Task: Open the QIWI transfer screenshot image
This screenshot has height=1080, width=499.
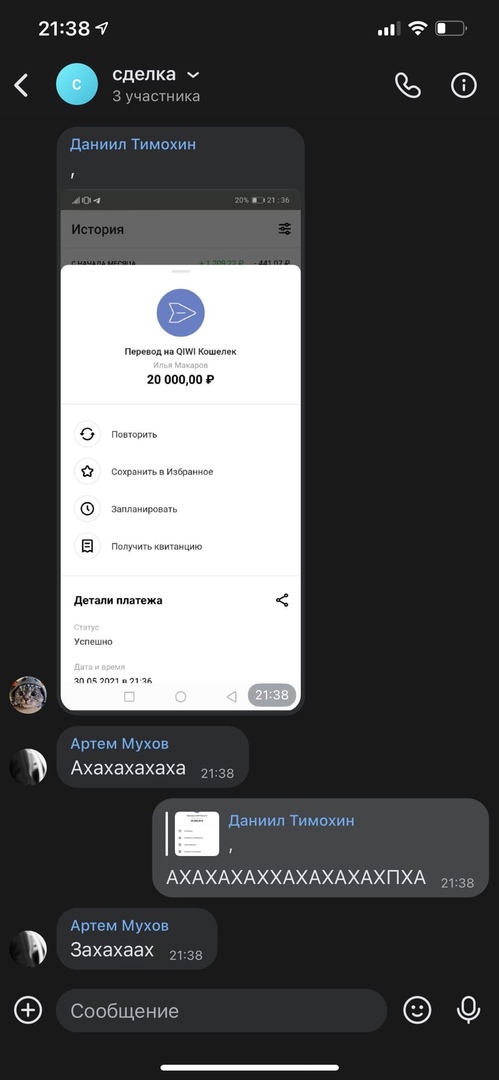Action: click(x=181, y=450)
